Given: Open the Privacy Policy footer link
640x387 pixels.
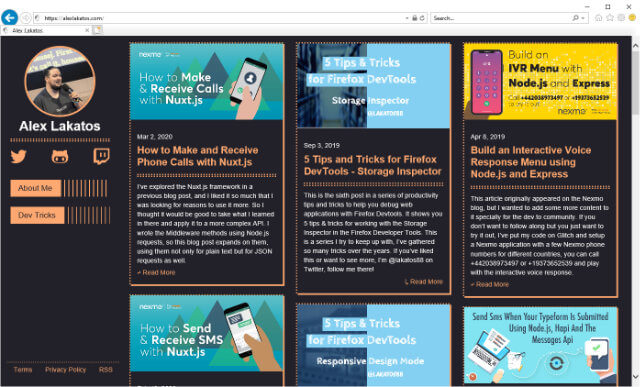Looking at the screenshot, I should [65, 369].
